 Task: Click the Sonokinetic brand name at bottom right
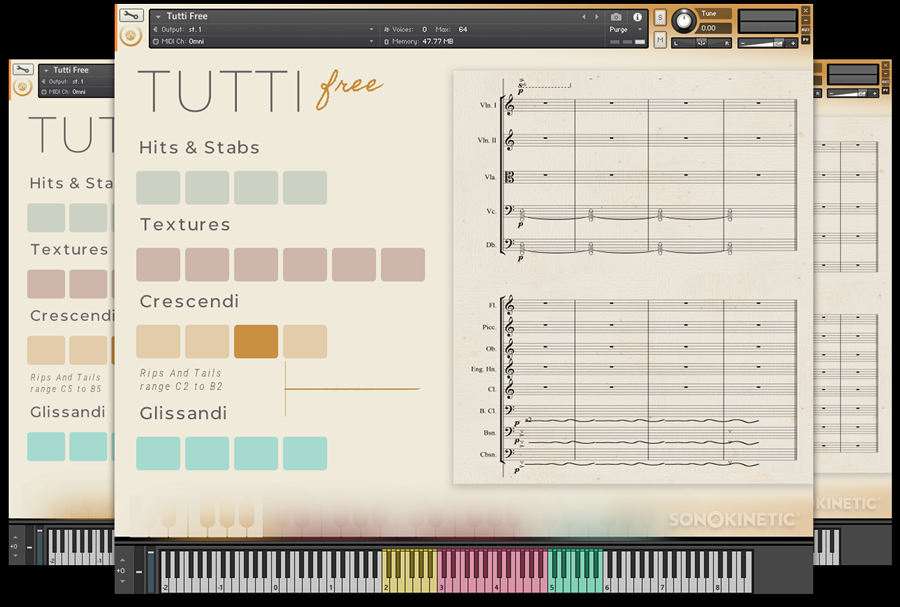point(732,519)
